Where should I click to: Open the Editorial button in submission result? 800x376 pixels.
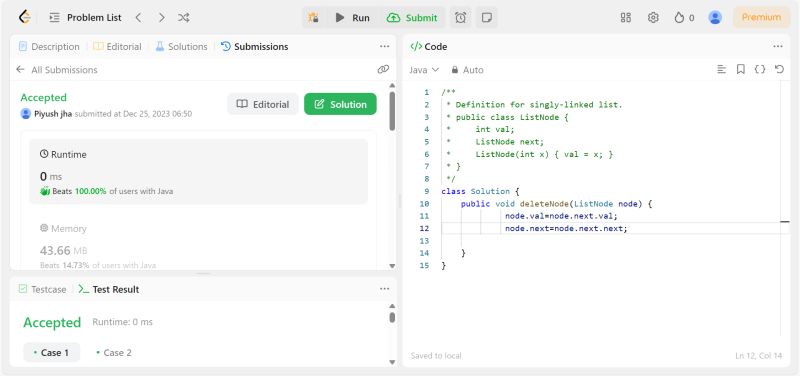pyautogui.click(x=263, y=104)
